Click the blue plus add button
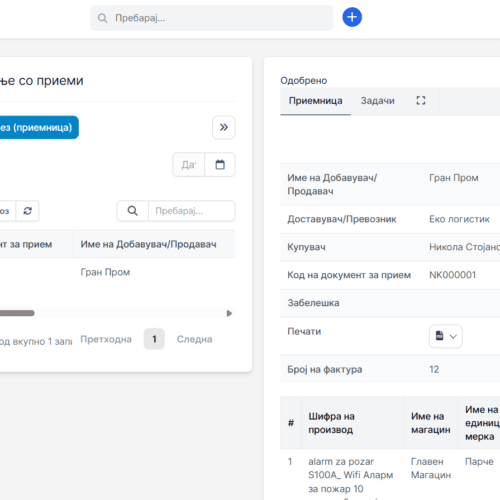The height and width of the screenshot is (500, 500). 352,17
